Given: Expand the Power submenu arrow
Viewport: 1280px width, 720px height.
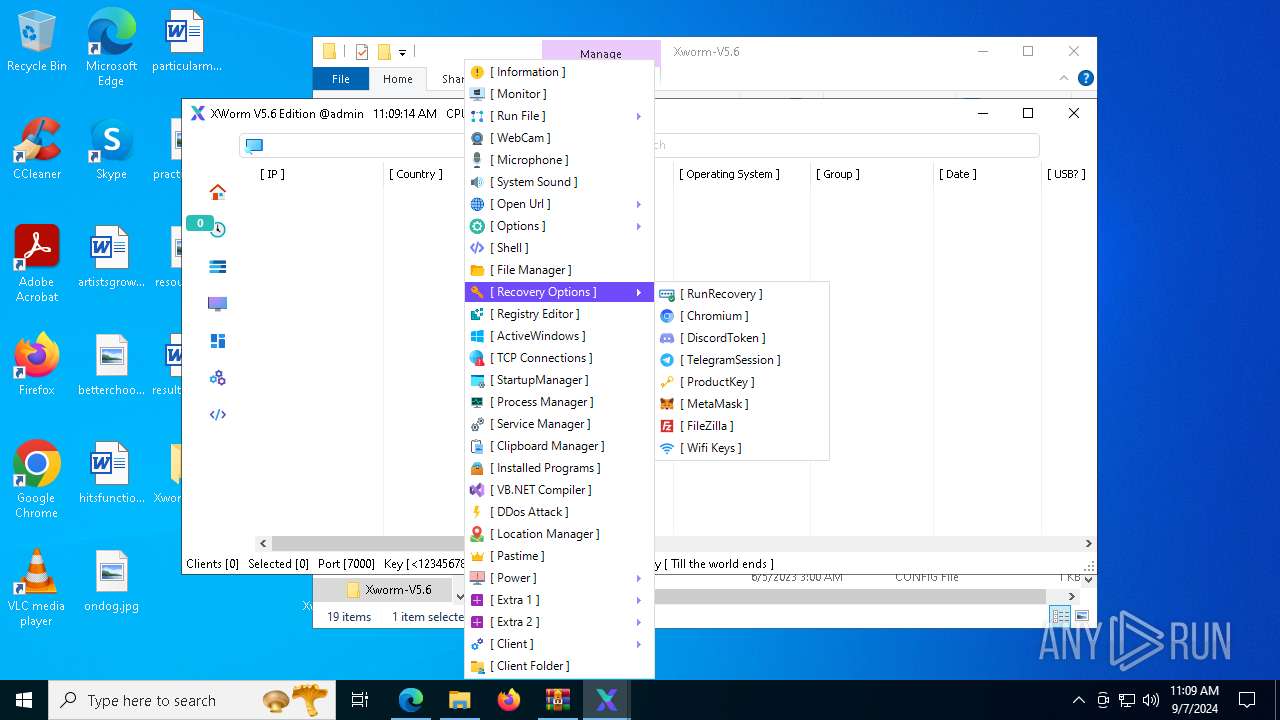Looking at the screenshot, I should pos(638,578).
